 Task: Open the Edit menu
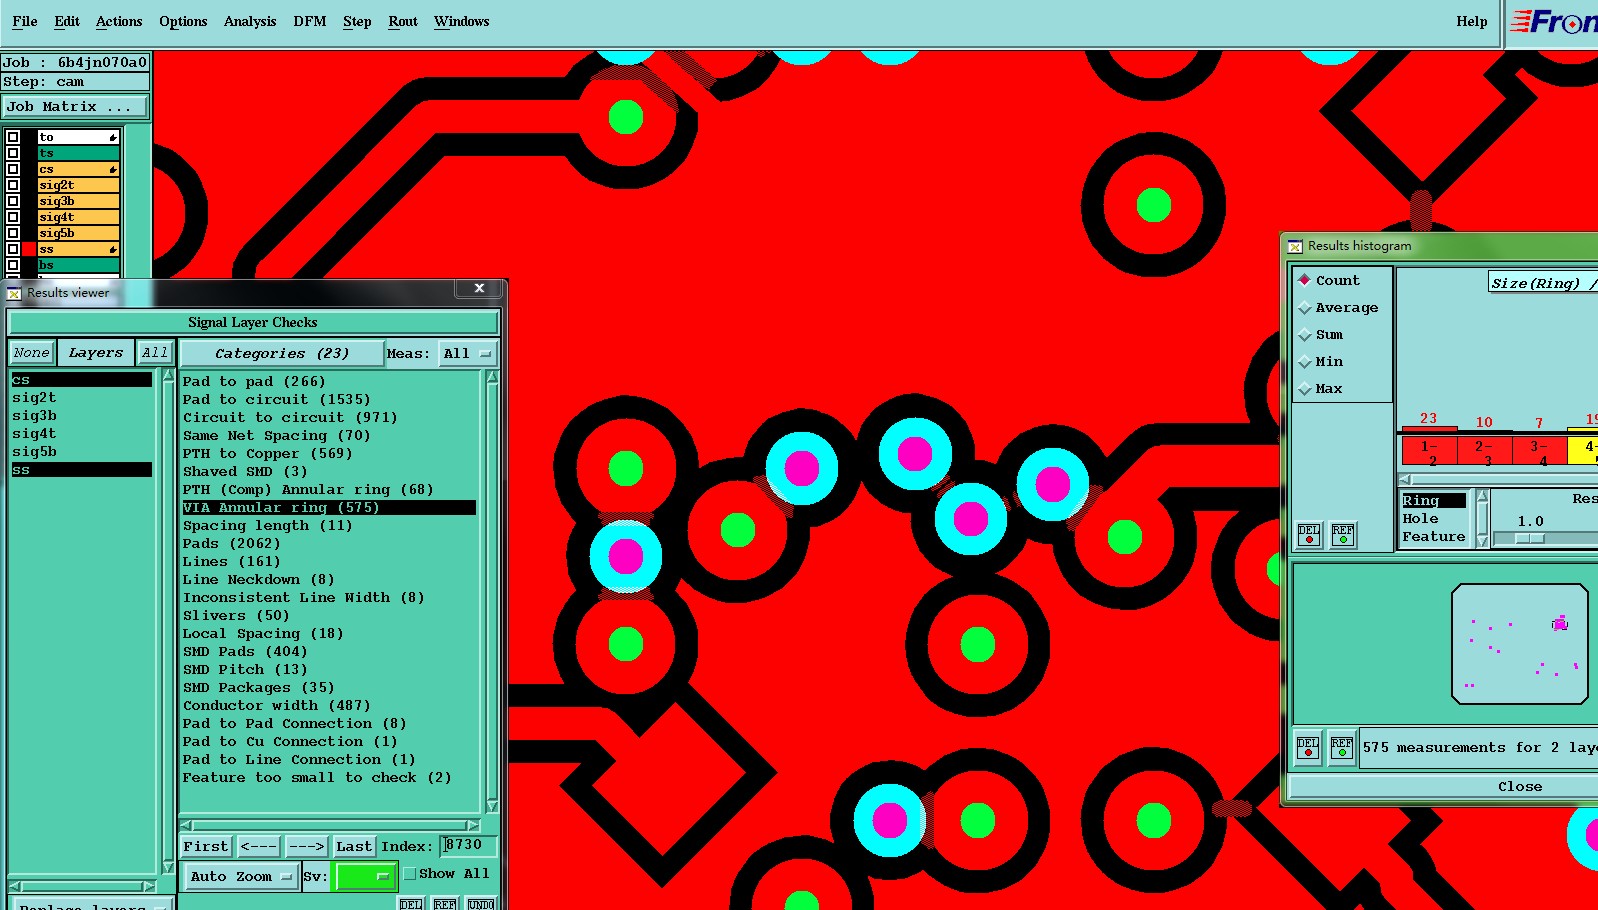67,21
